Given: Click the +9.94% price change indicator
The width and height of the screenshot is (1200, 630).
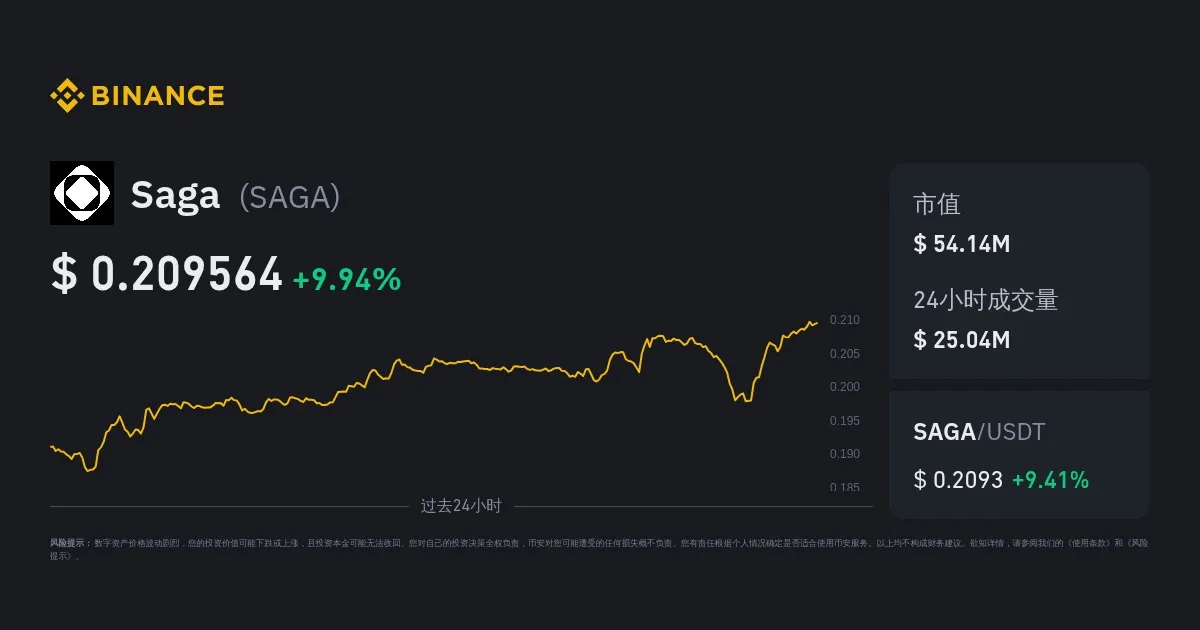Looking at the screenshot, I should point(347,280).
